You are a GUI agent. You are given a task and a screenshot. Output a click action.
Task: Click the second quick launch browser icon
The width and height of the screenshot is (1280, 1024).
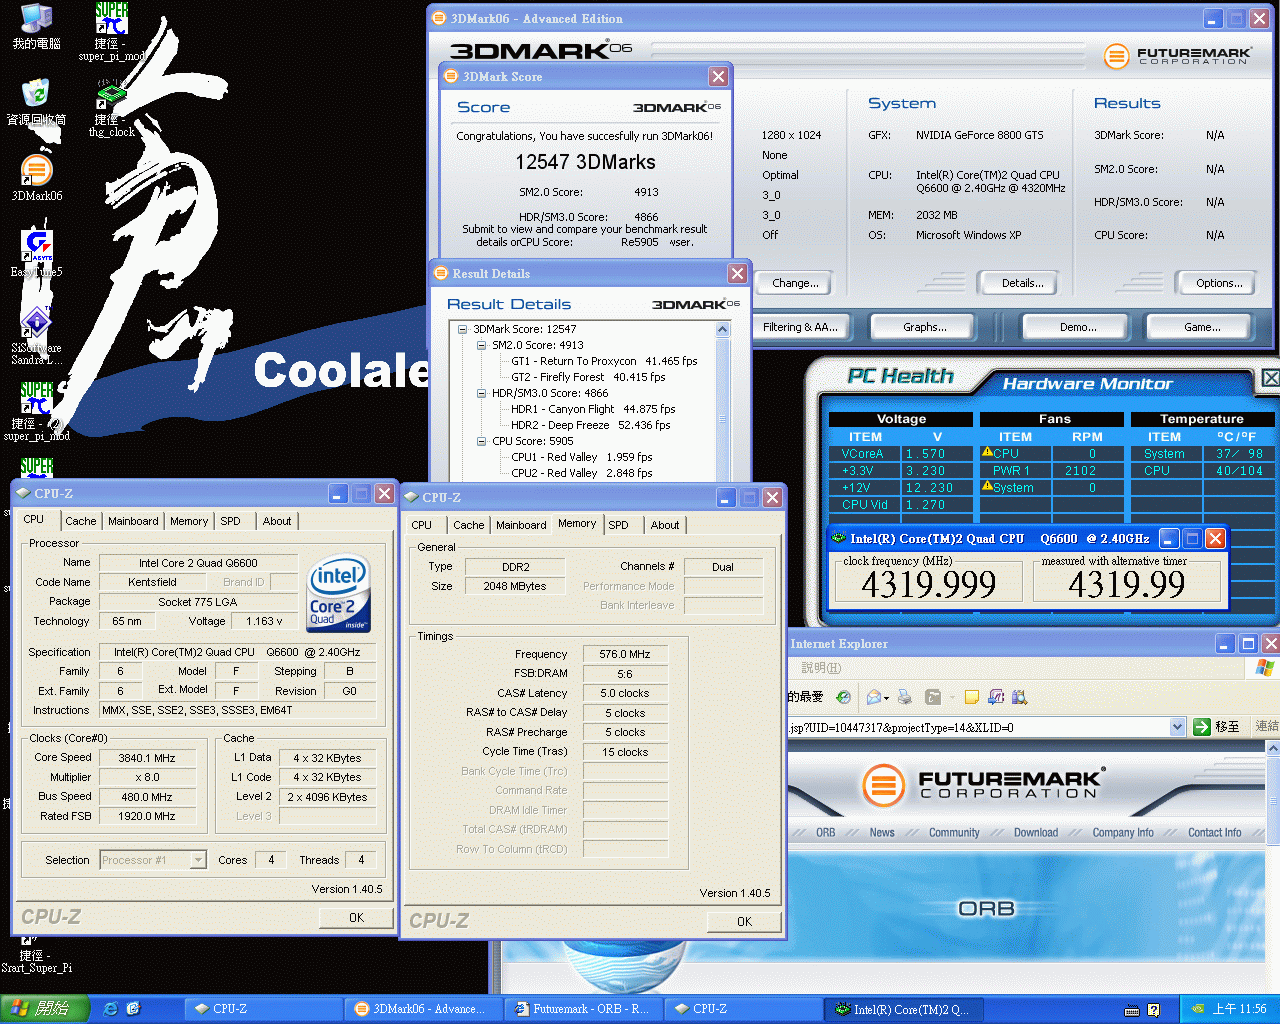tap(133, 1009)
